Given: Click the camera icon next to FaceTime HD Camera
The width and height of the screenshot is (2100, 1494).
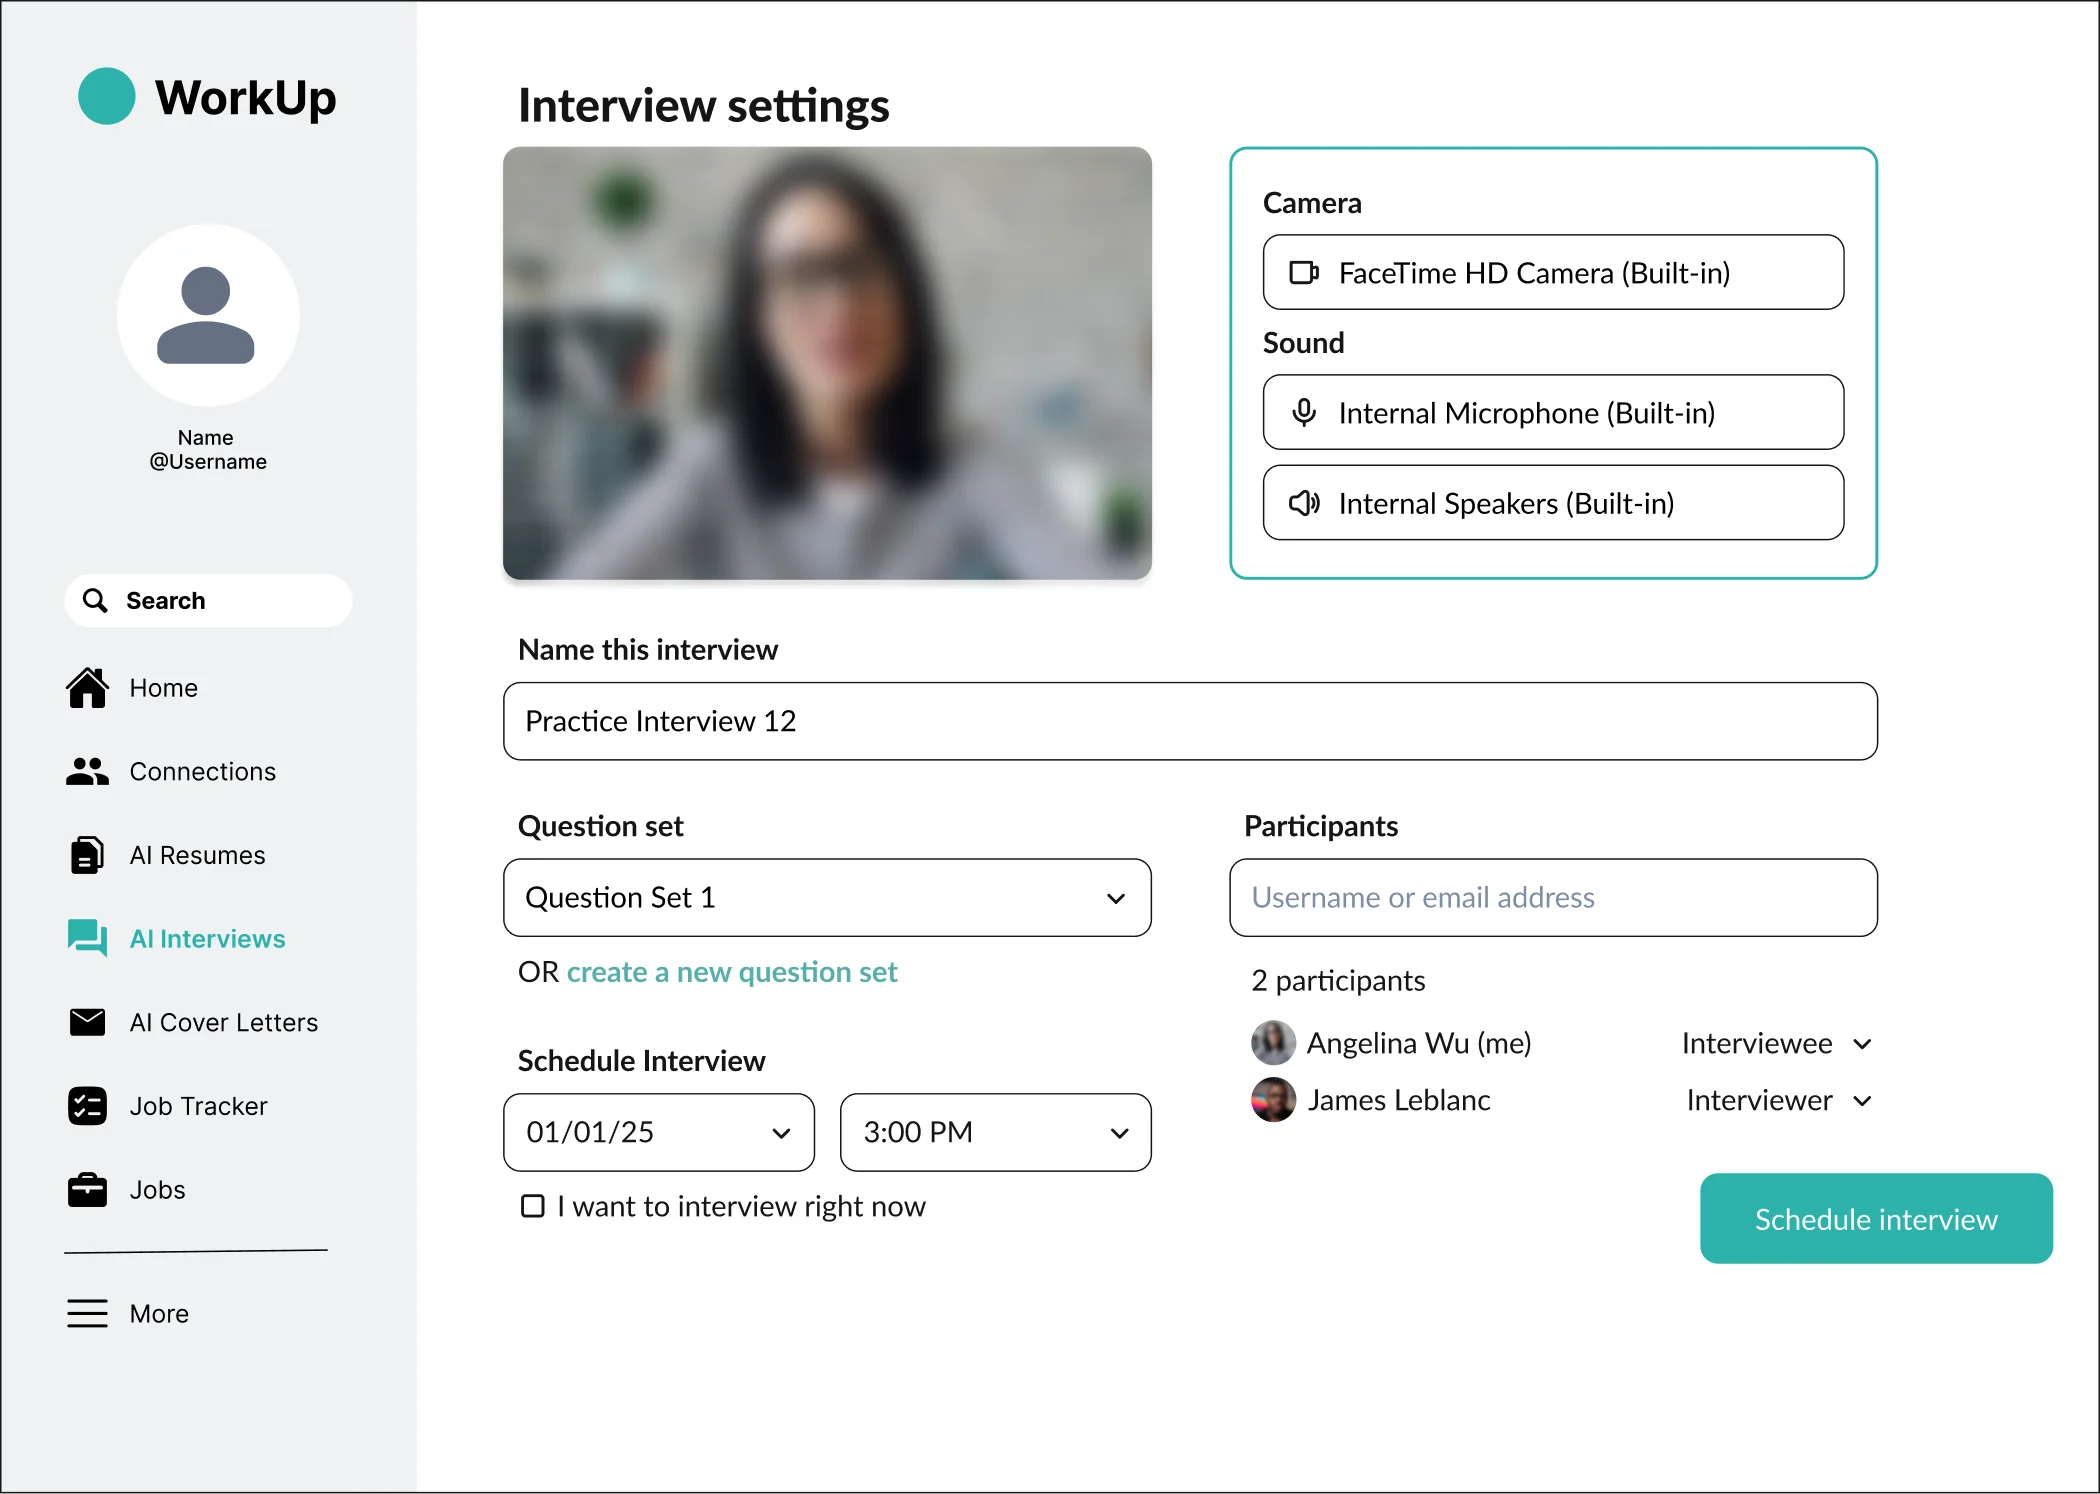Looking at the screenshot, I should pos(1303,272).
